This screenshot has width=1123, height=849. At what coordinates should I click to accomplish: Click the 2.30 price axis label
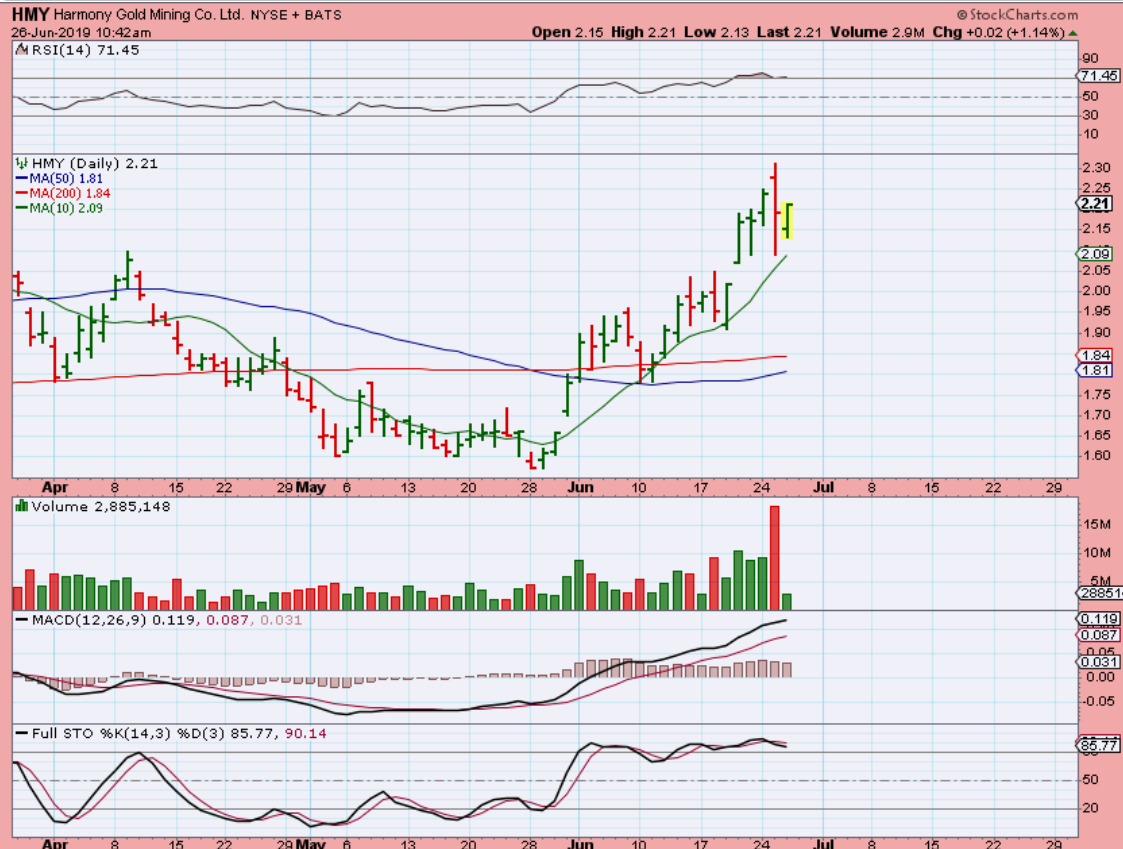(x=1096, y=168)
